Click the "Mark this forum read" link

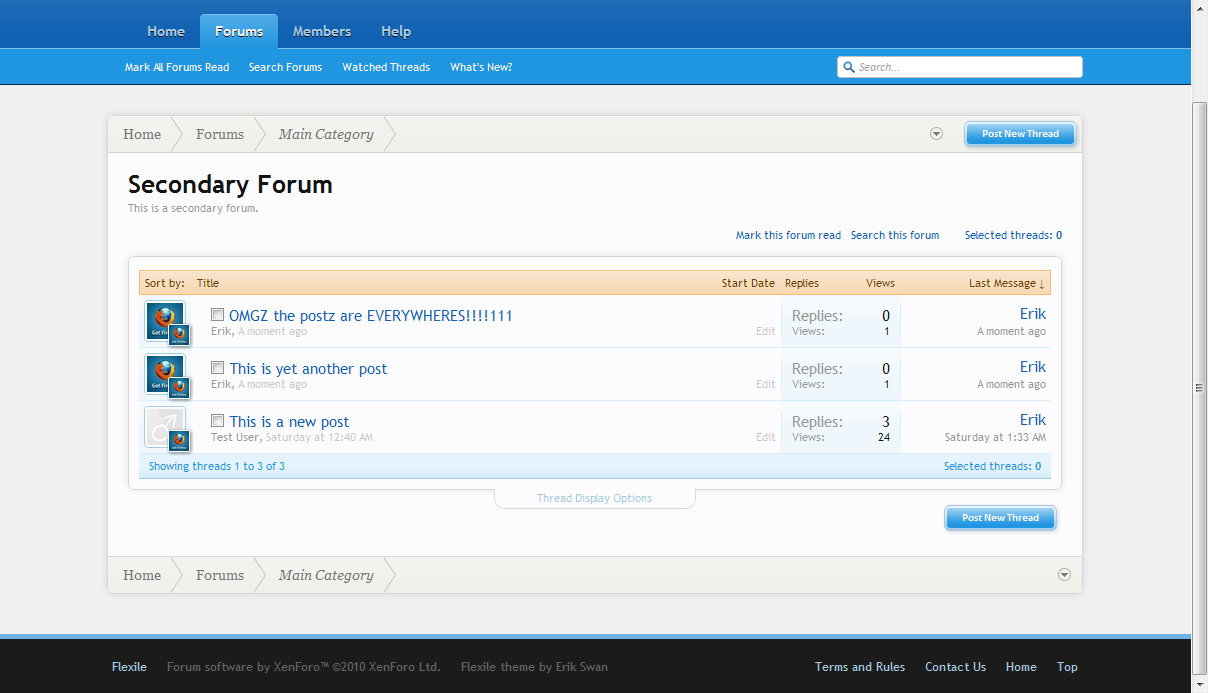coord(788,235)
